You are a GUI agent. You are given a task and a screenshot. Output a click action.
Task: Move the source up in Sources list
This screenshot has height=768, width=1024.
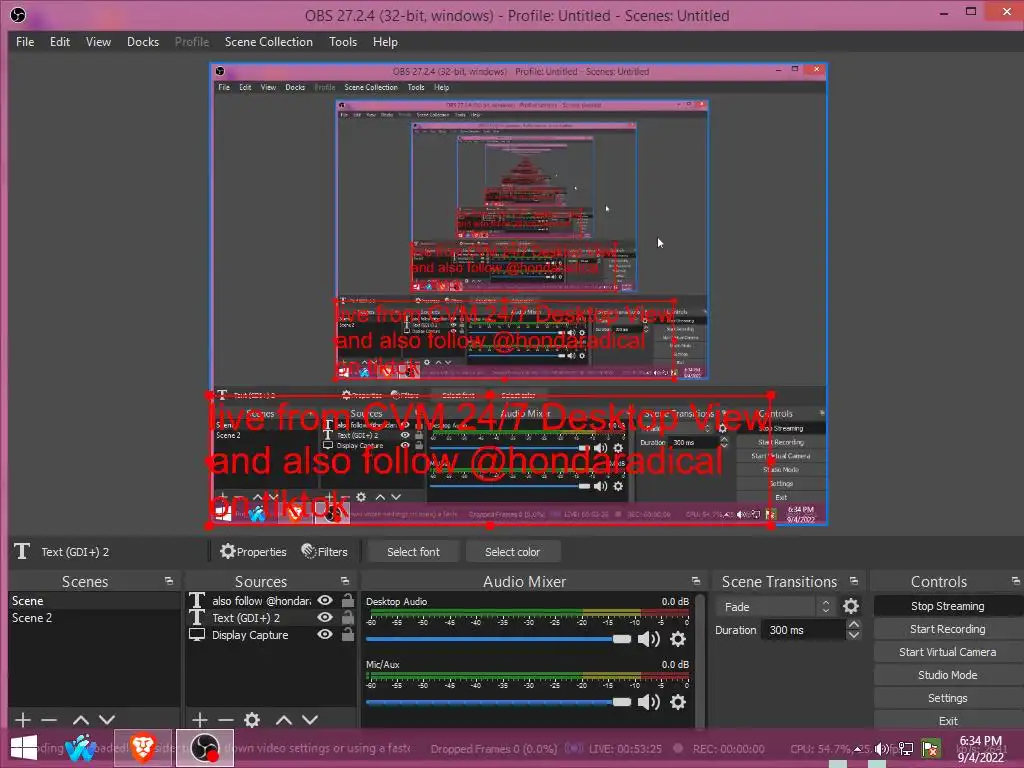pos(283,720)
